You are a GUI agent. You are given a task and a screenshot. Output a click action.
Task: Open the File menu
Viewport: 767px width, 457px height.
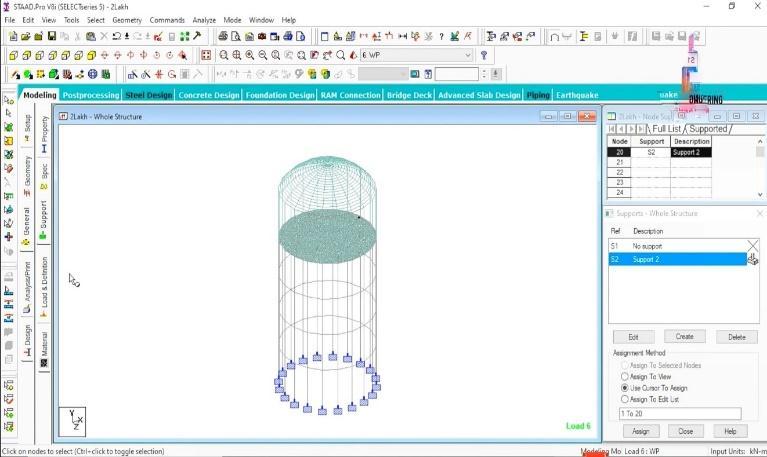click(10, 20)
